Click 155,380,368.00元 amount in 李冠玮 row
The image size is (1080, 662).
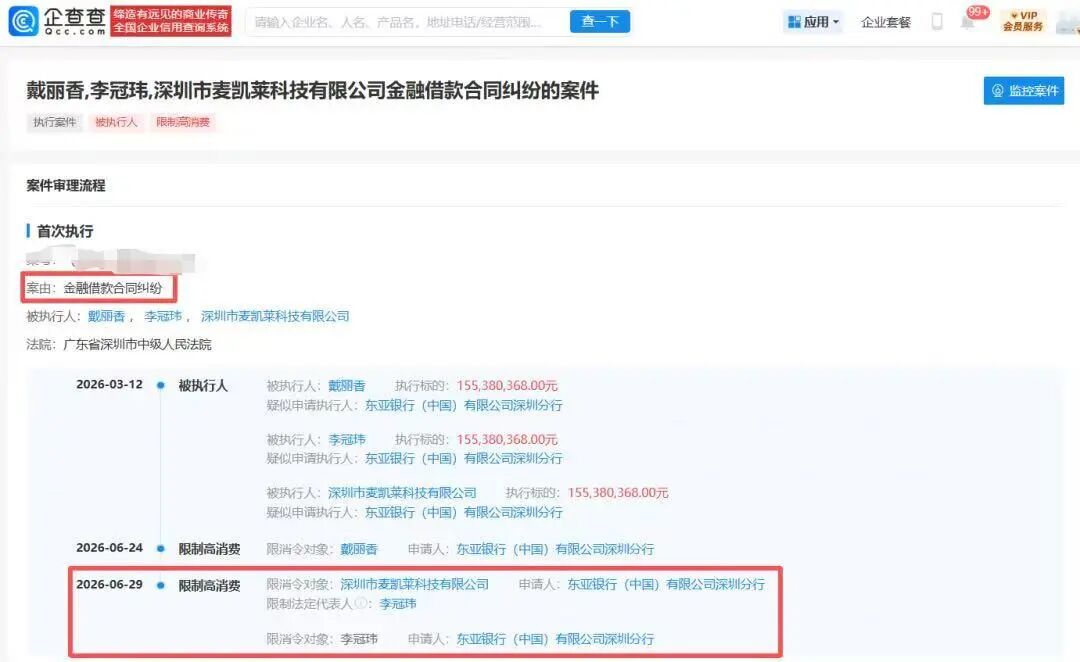[x=507, y=439]
